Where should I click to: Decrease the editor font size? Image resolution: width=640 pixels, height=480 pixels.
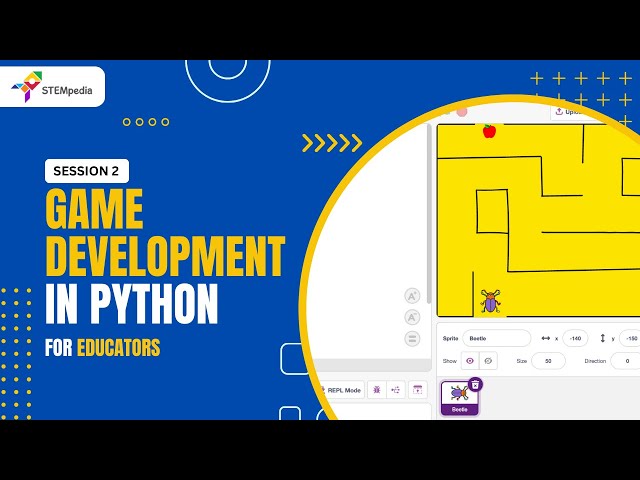tap(412, 317)
